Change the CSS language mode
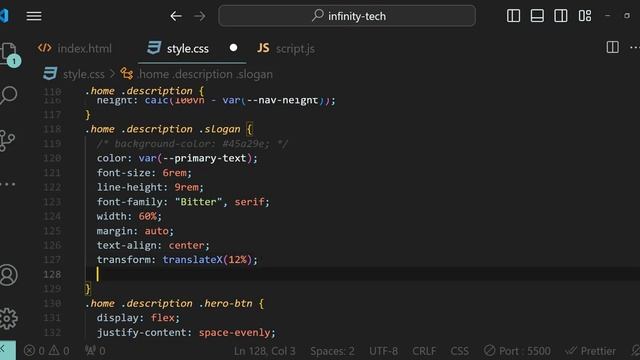This screenshot has height=360, width=640. [460, 351]
